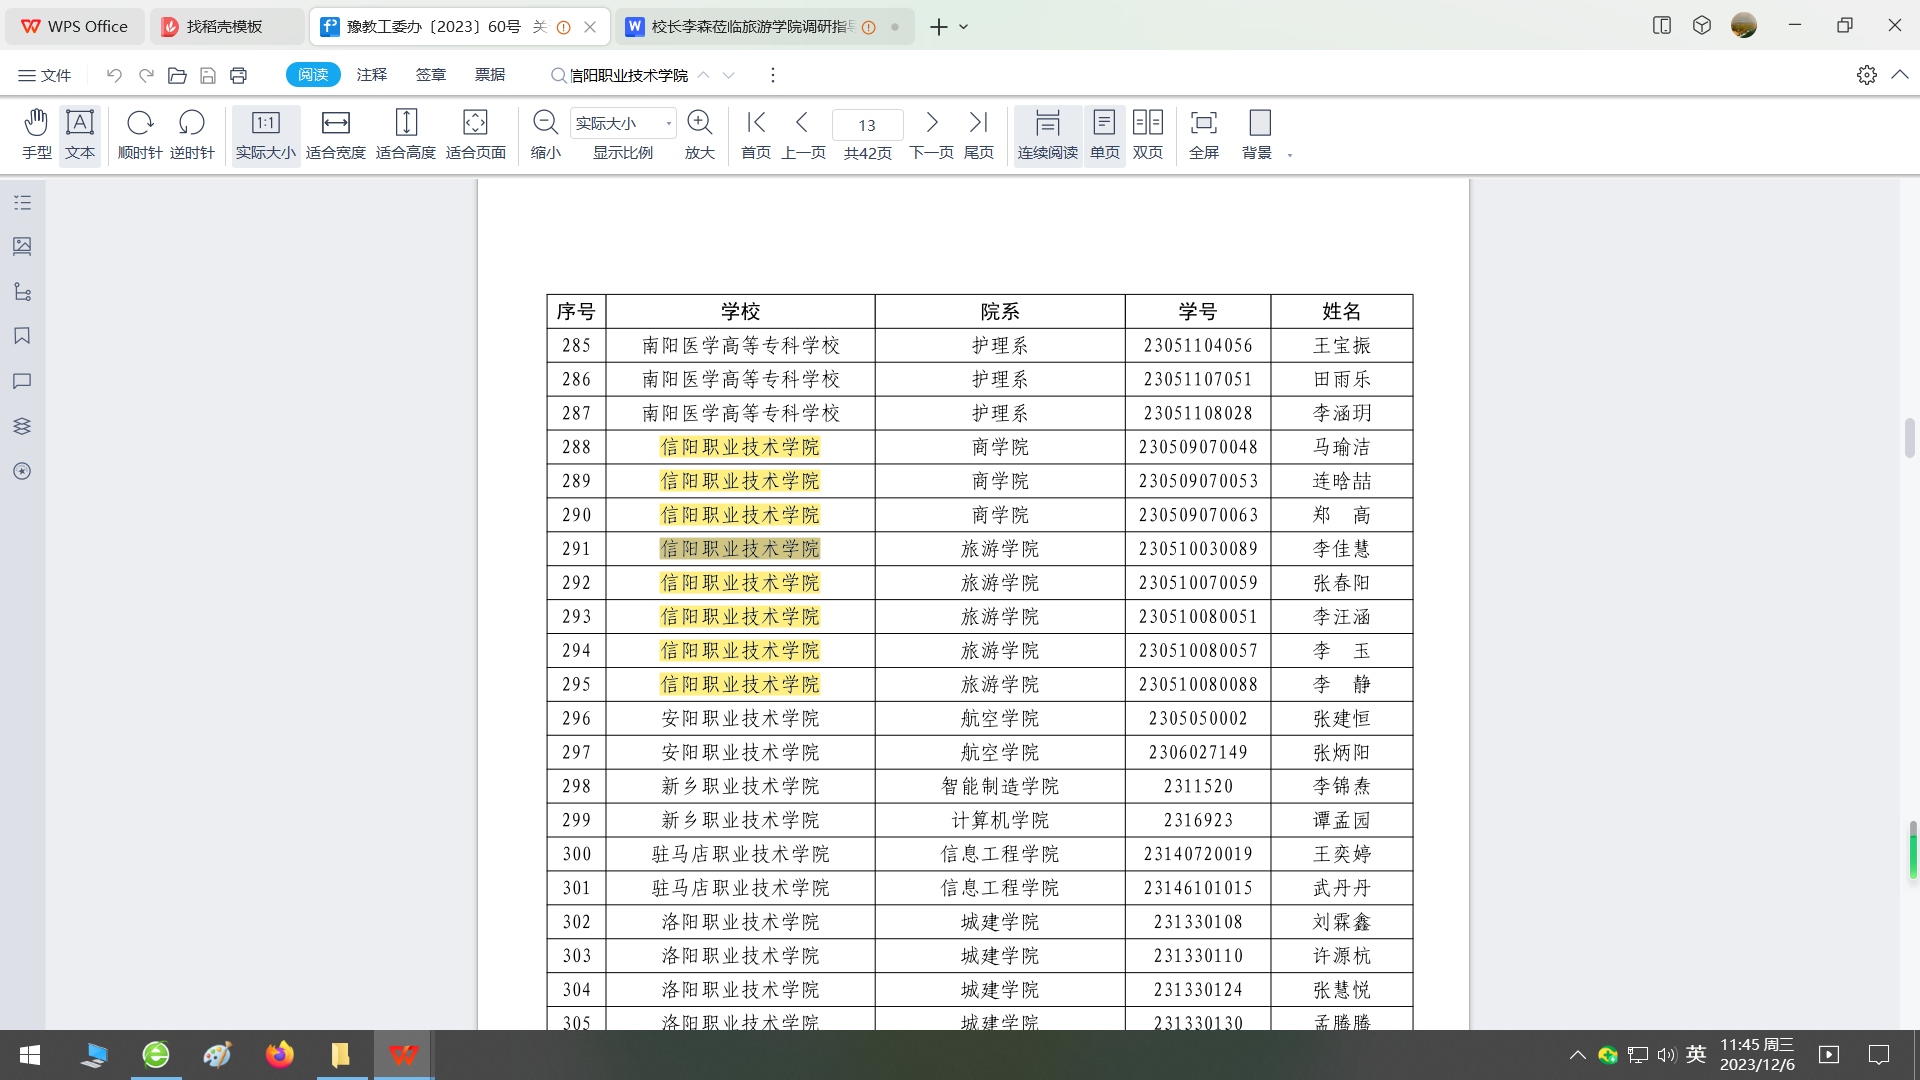Select the Hand tool

pyautogui.click(x=36, y=134)
